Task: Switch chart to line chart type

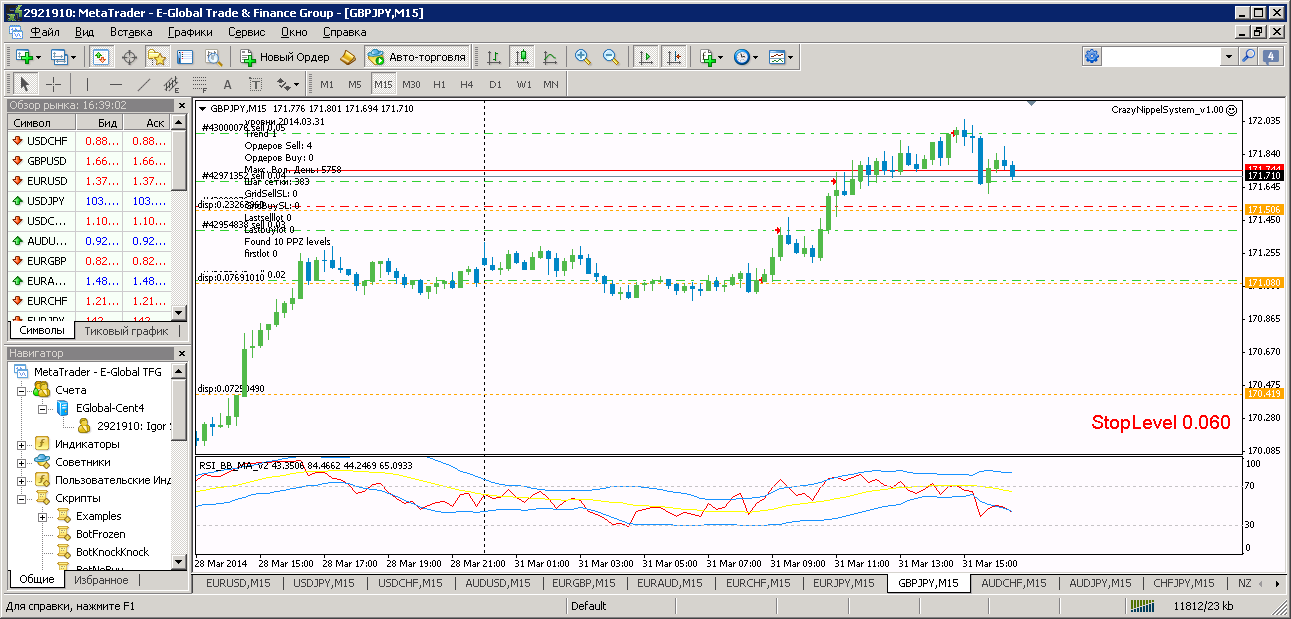Action: 548,57
